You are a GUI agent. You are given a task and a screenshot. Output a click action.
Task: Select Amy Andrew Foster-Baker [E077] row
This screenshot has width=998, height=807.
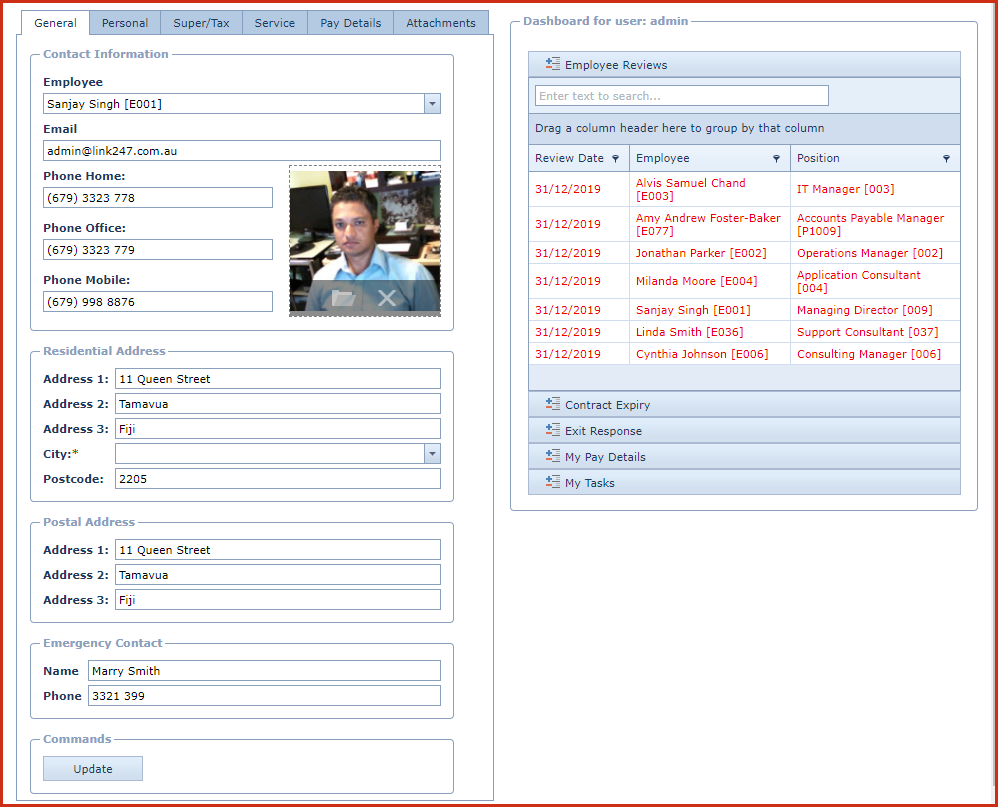(744, 224)
